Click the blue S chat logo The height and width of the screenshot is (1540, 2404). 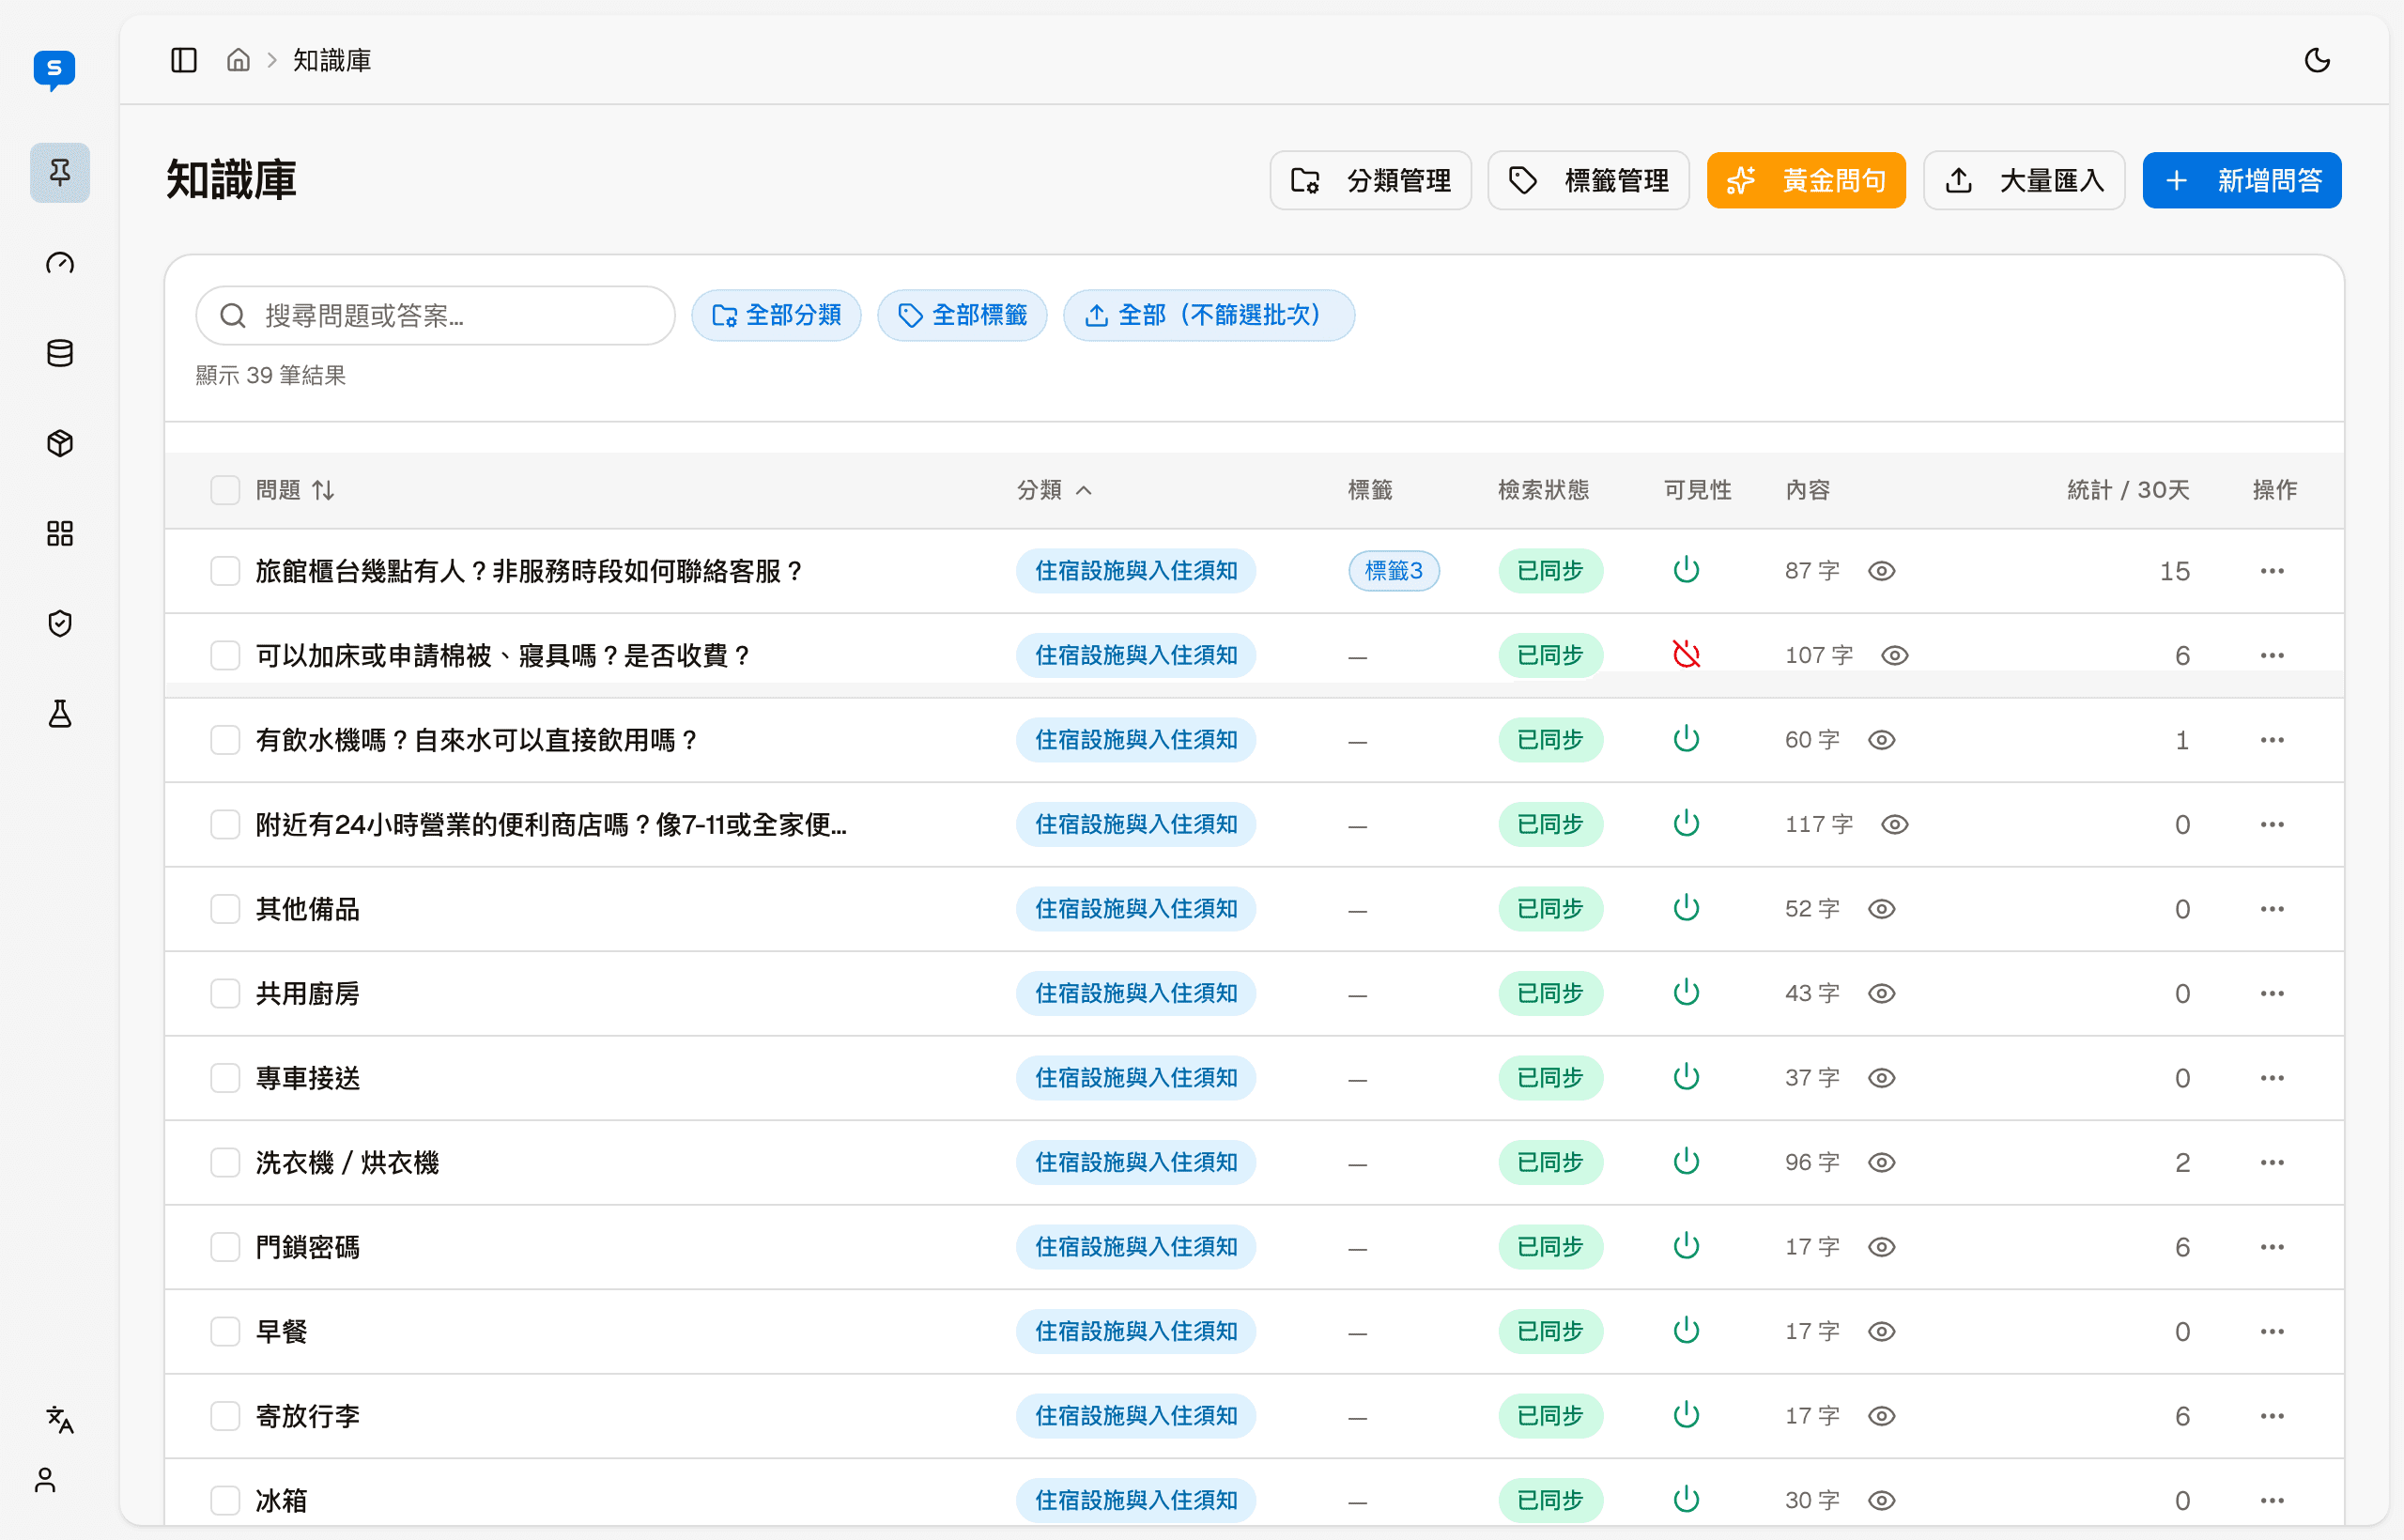click(x=55, y=70)
